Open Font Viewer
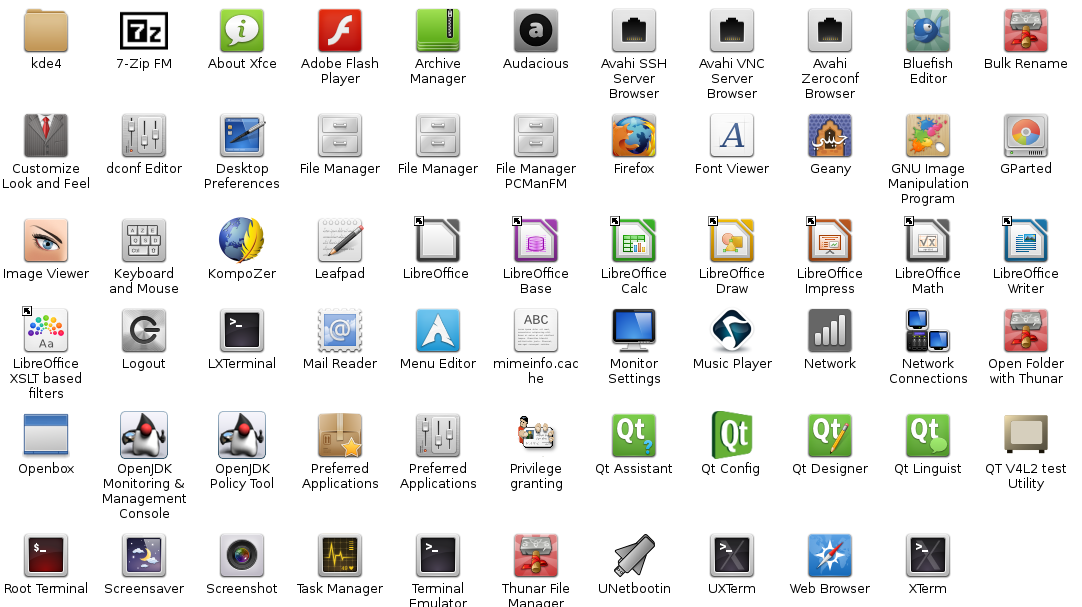This screenshot has height=607, width=1082. 731,136
